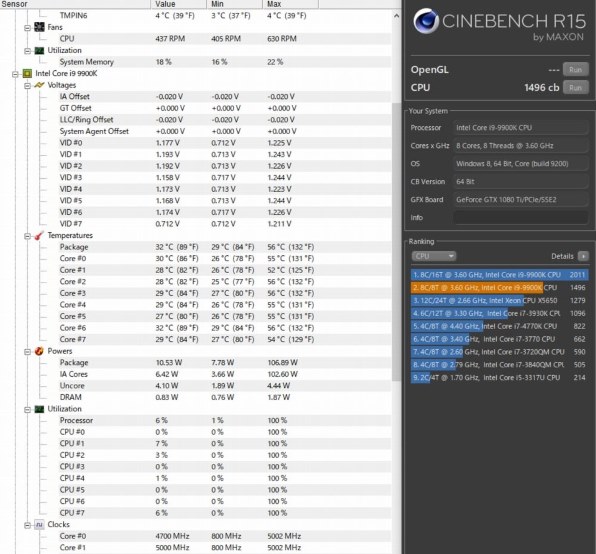Click the sensor list vertical scrollbar thumb
This screenshot has width=596, height=554.
[396, 241]
